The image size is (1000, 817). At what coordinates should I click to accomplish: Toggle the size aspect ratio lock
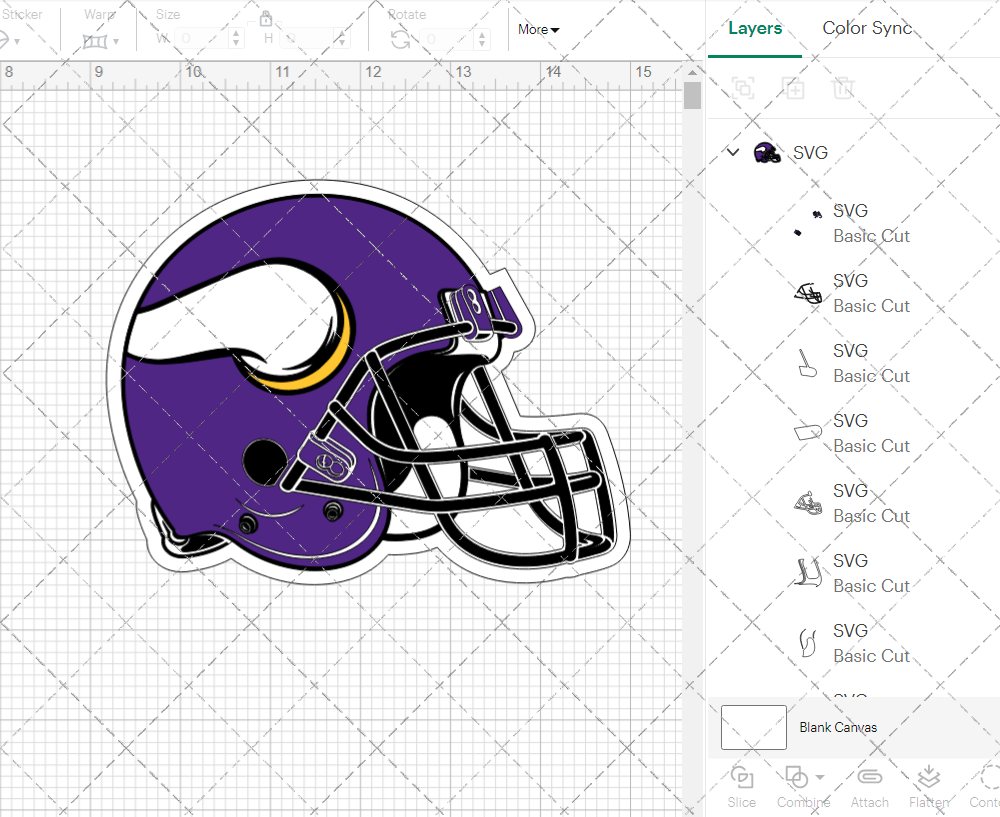pos(266,18)
